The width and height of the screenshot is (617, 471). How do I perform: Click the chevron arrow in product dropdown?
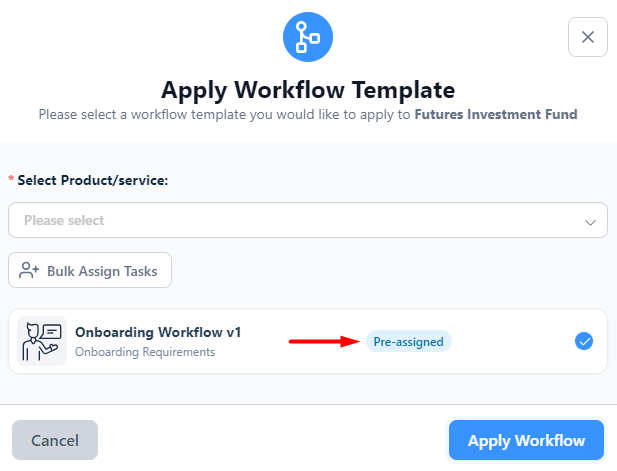click(590, 222)
